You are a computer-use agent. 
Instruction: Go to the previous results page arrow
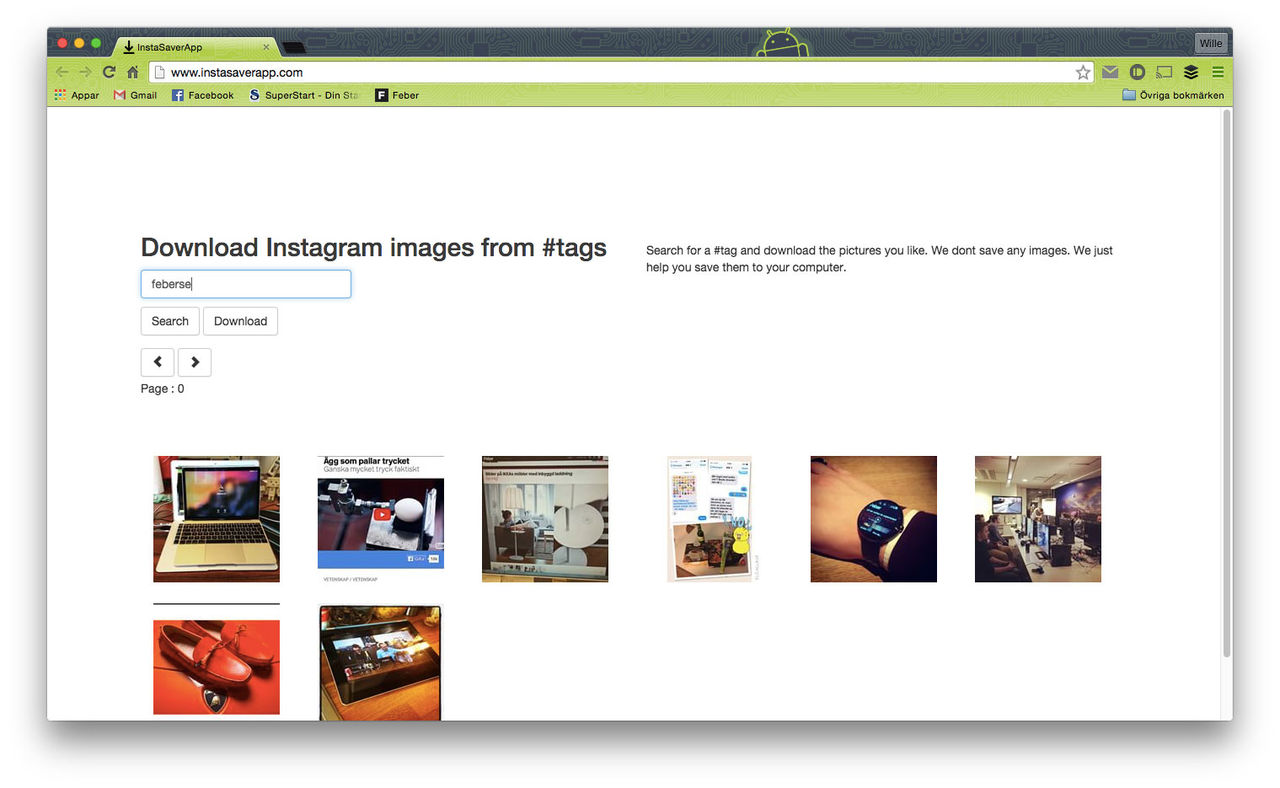coord(157,362)
